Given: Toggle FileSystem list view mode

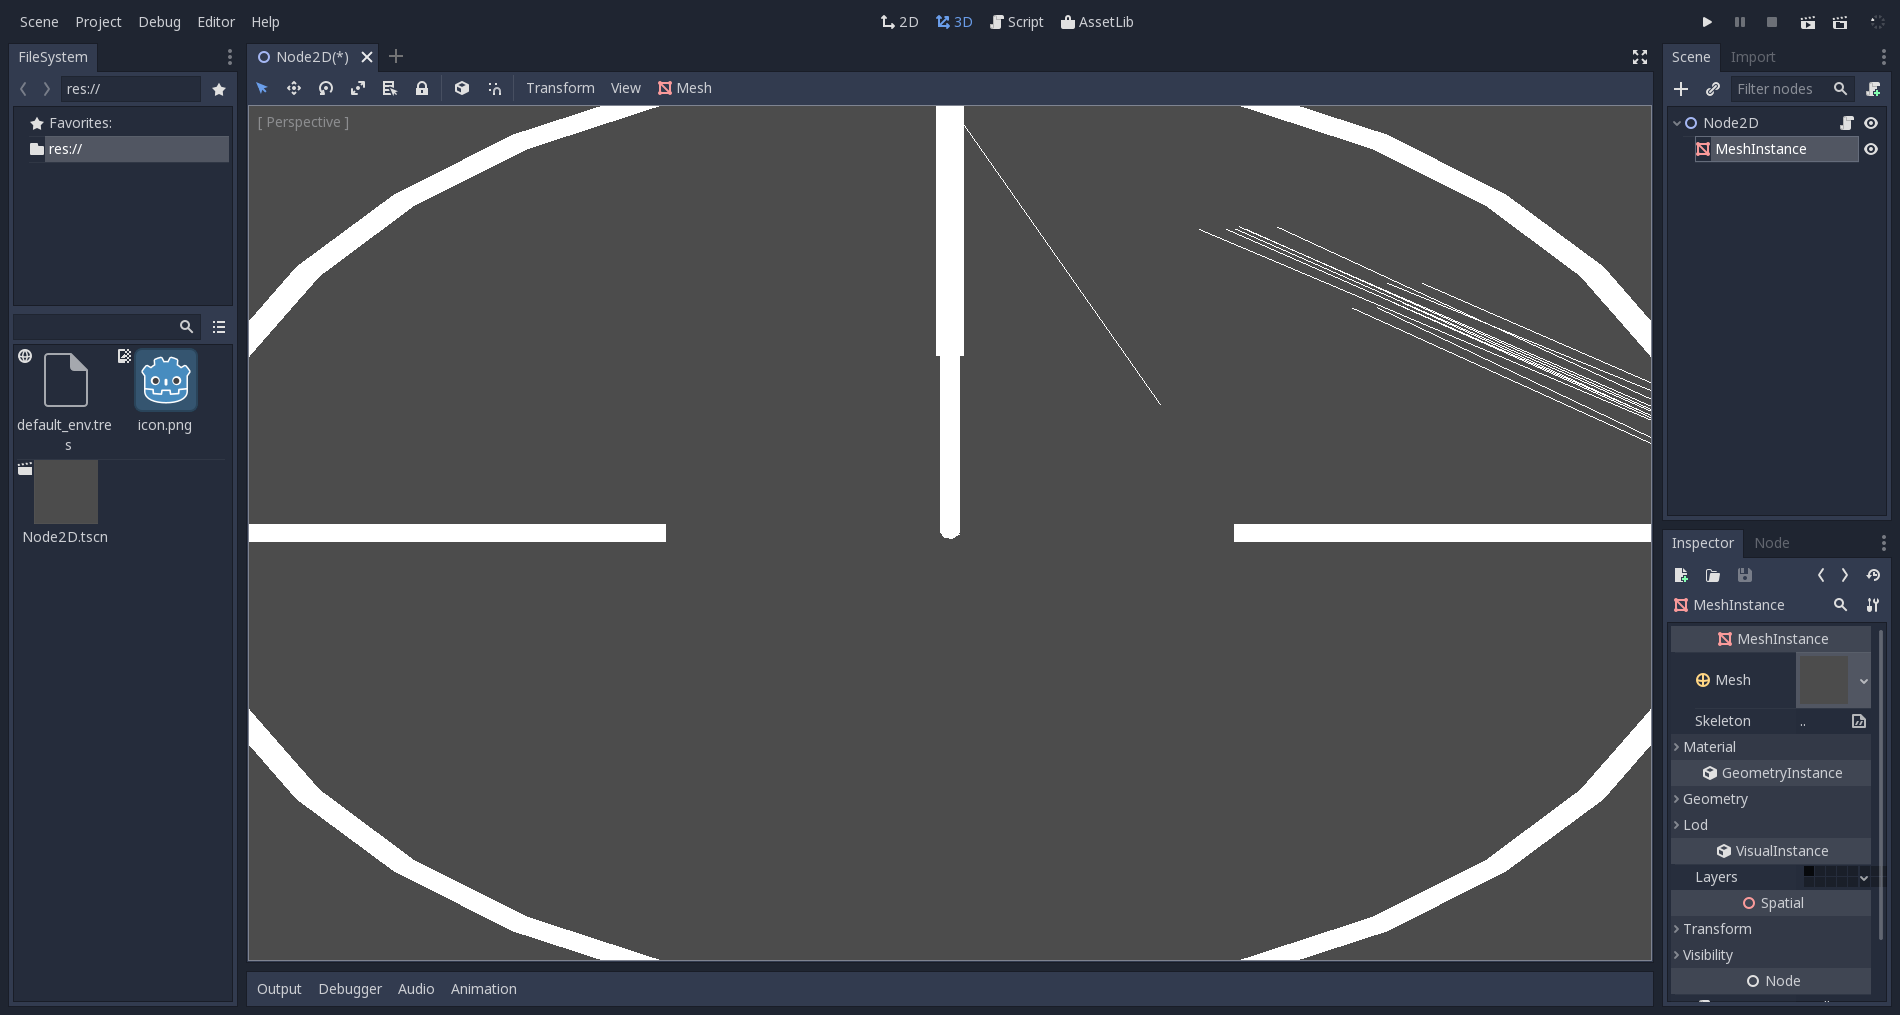Looking at the screenshot, I should tap(219, 327).
